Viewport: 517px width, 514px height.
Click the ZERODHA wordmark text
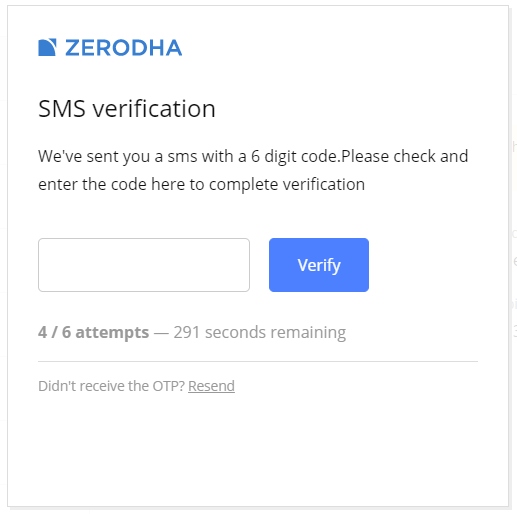(x=124, y=48)
